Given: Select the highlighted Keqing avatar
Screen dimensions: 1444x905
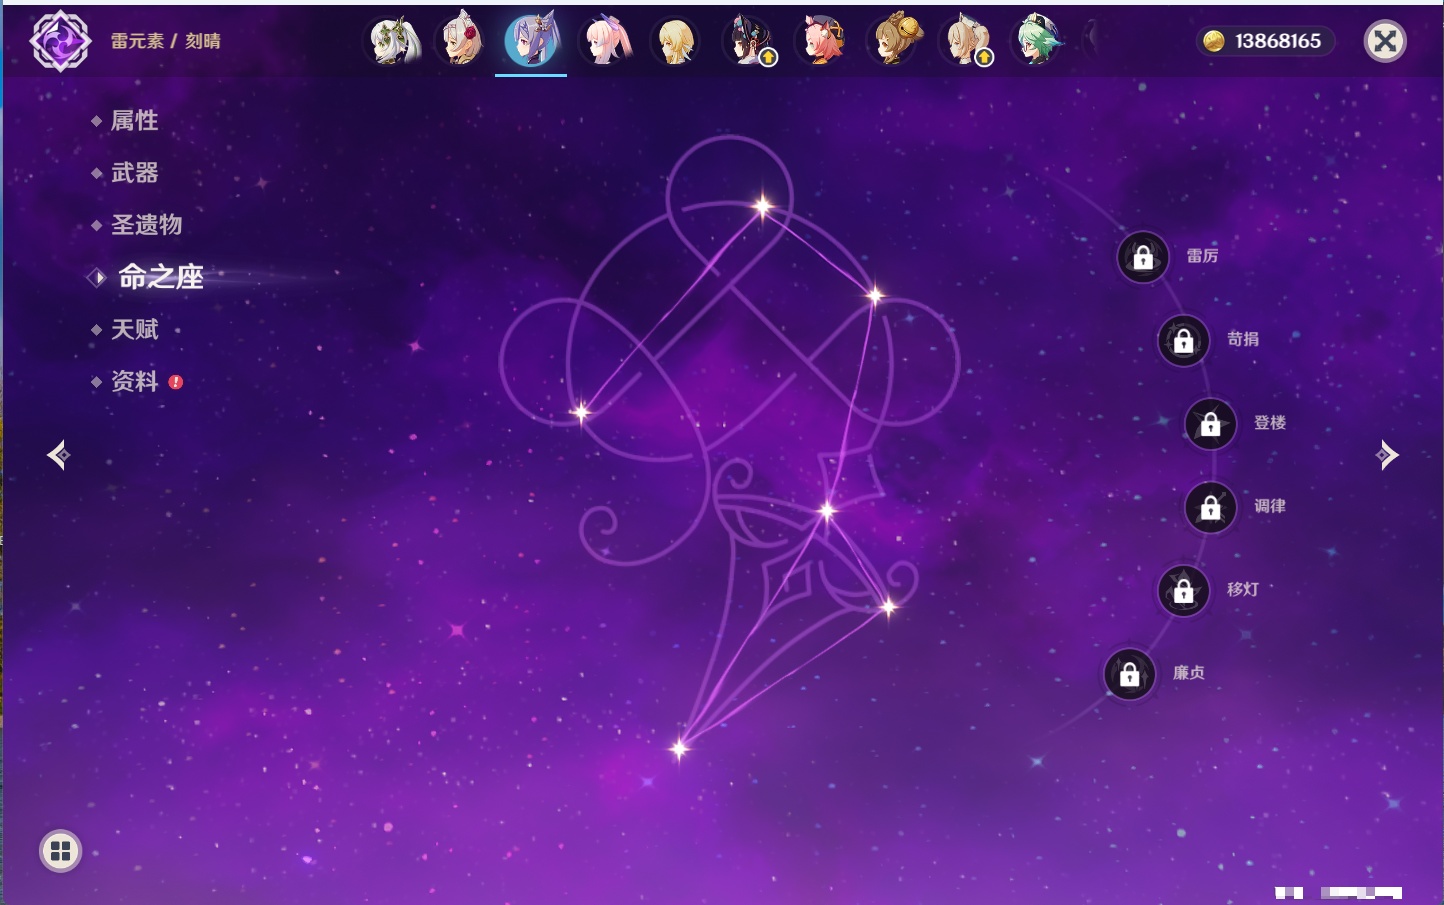Looking at the screenshot, I should coord(531,41).
